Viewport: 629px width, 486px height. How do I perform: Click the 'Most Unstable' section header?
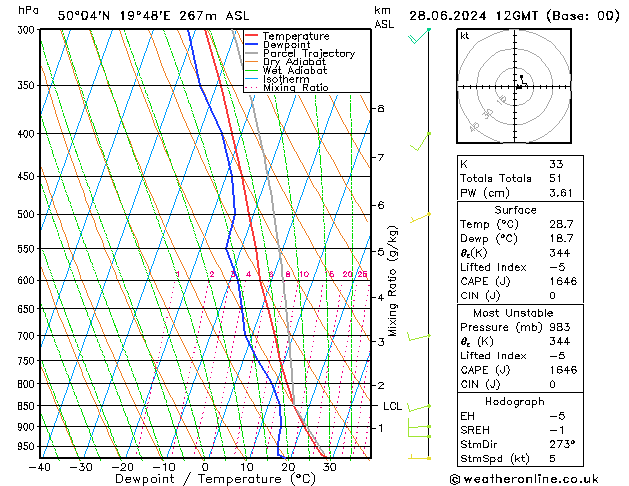point(513,313)
